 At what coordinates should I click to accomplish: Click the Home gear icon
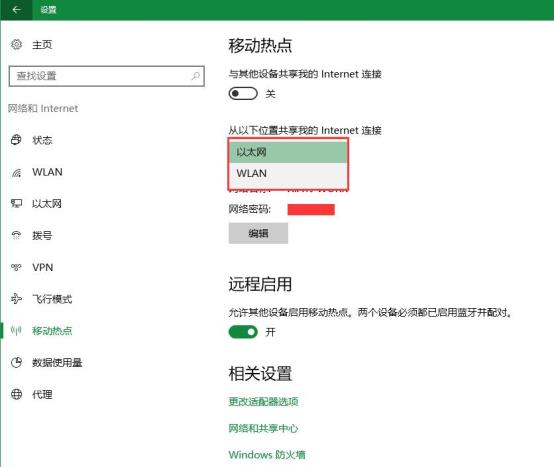(16, 45)
